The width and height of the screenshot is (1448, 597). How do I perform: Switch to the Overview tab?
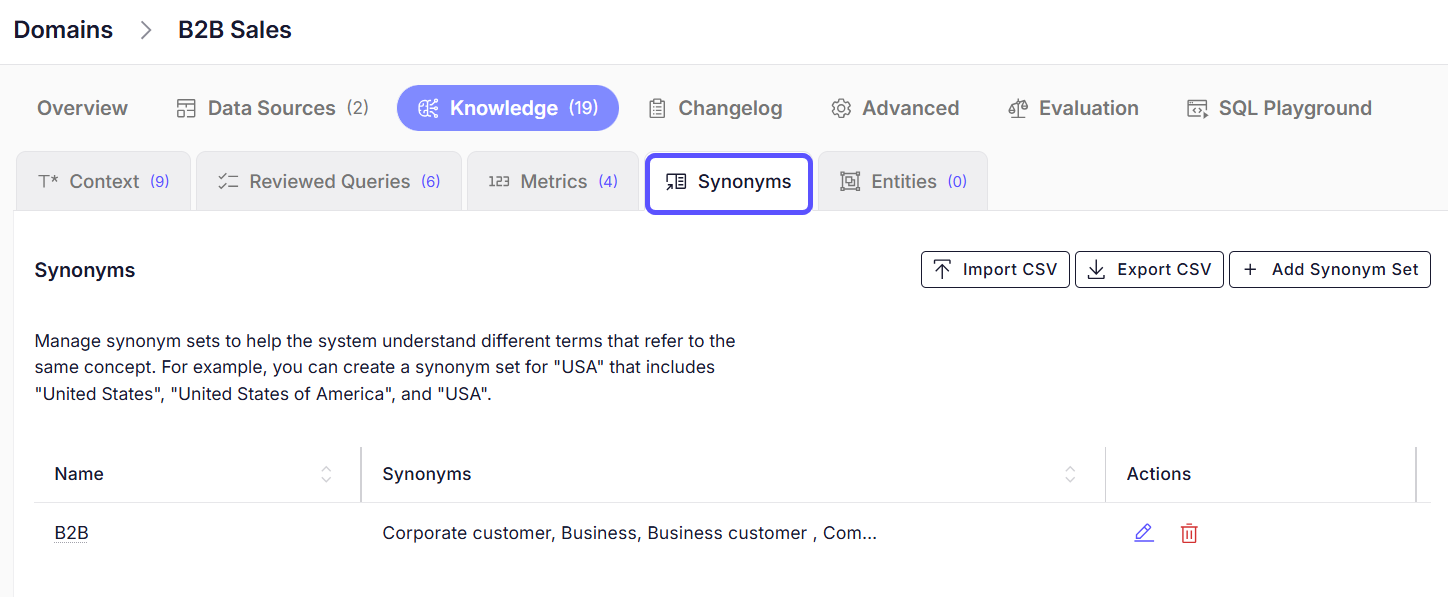[x=82, y=107]
